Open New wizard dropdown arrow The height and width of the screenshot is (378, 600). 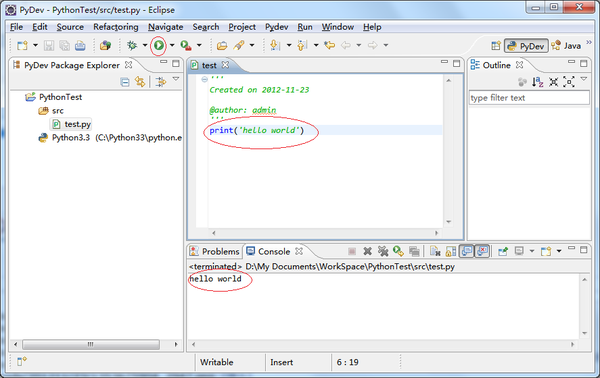35,46
